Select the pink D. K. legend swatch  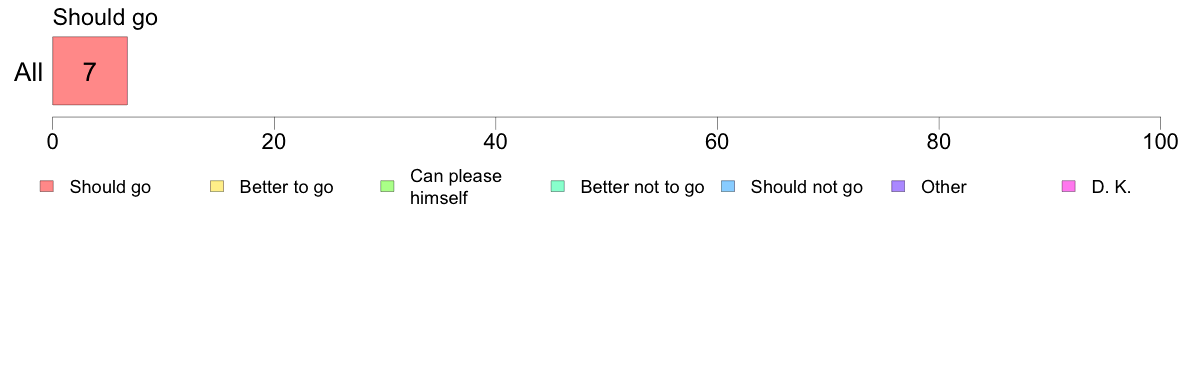coord(1069,187)
